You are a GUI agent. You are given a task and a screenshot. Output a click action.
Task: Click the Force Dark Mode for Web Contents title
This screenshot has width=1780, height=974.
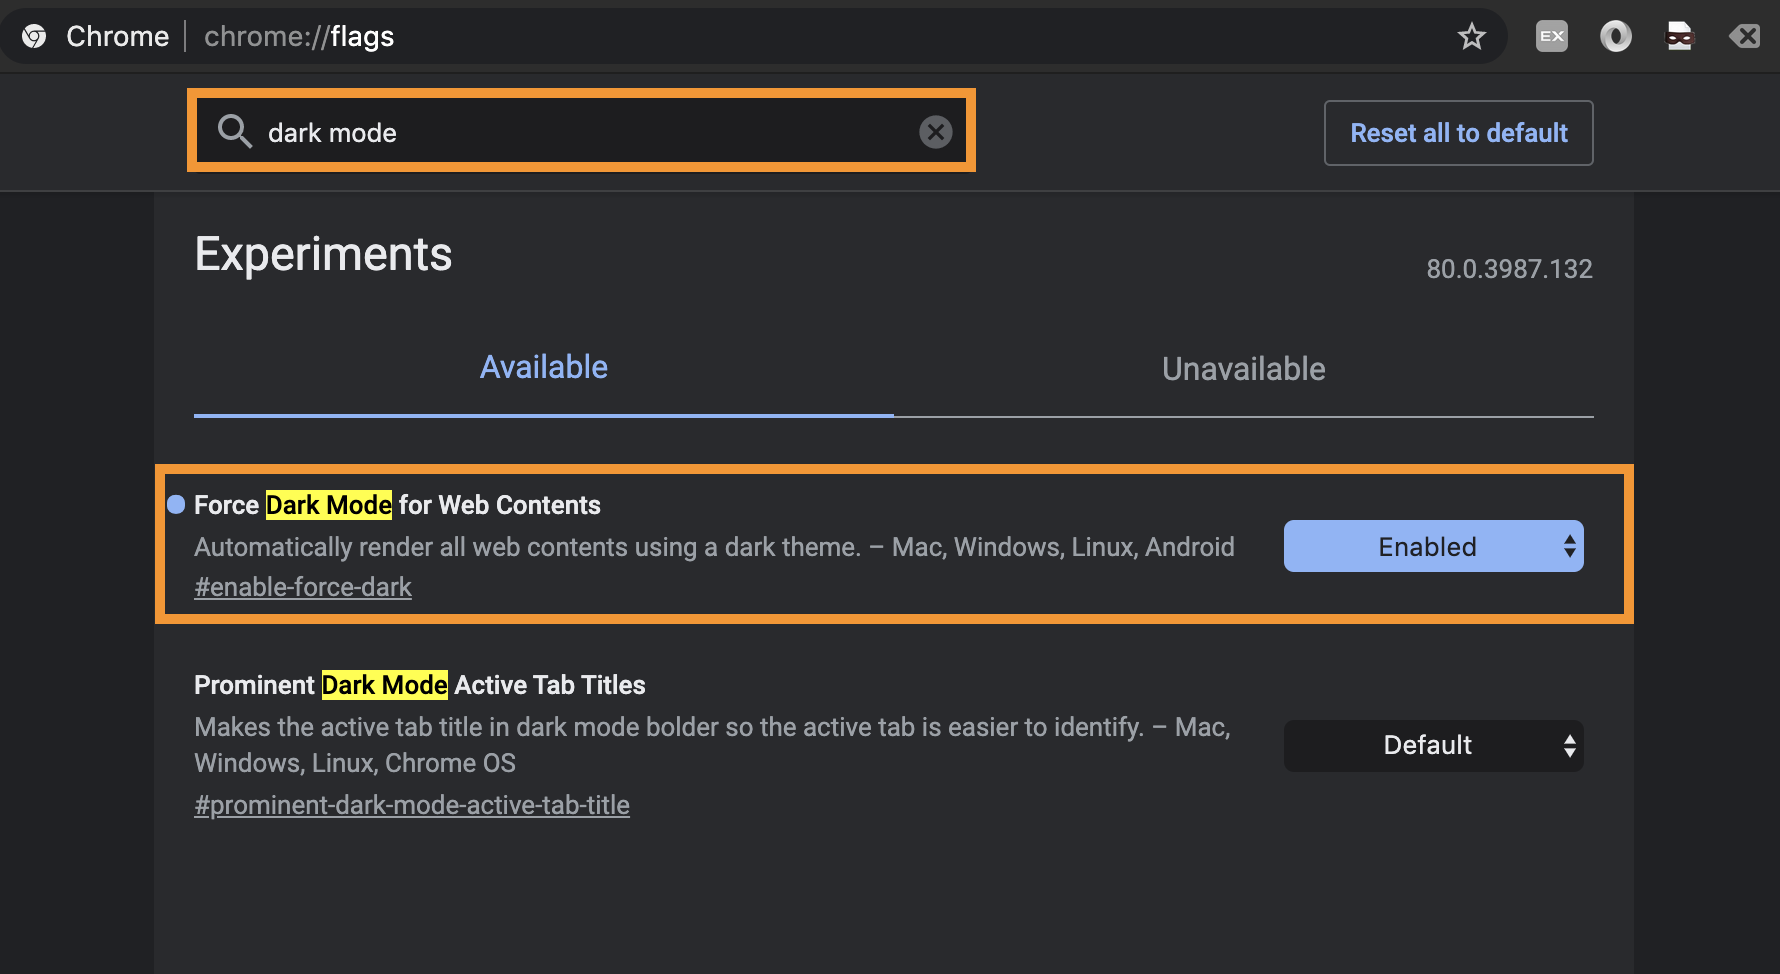(397, 505)
